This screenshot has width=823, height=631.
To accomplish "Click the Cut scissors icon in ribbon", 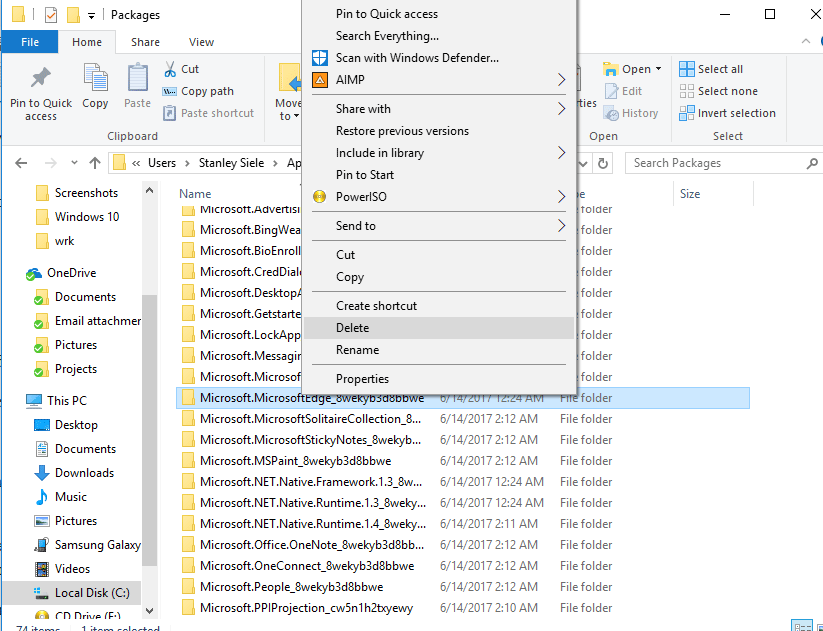I will click(170, 69).
